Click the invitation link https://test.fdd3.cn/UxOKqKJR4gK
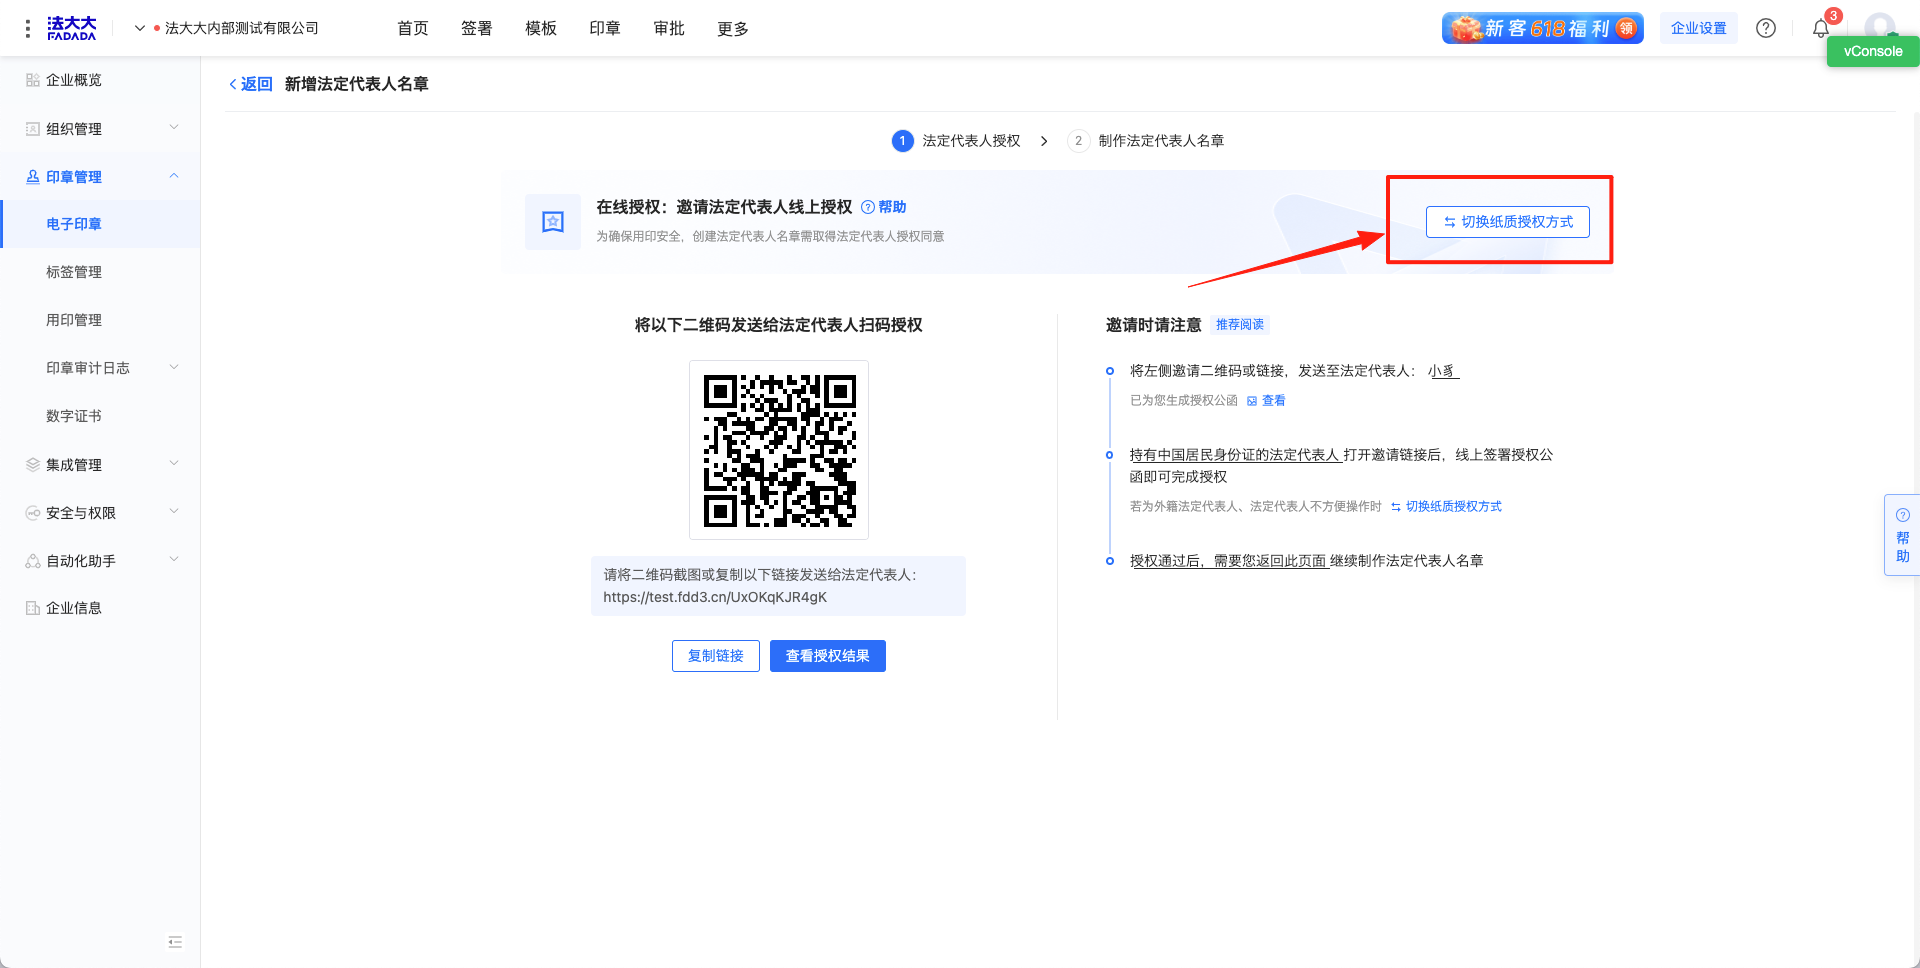Screen dimensions: 1920x968 pos(715,597)
